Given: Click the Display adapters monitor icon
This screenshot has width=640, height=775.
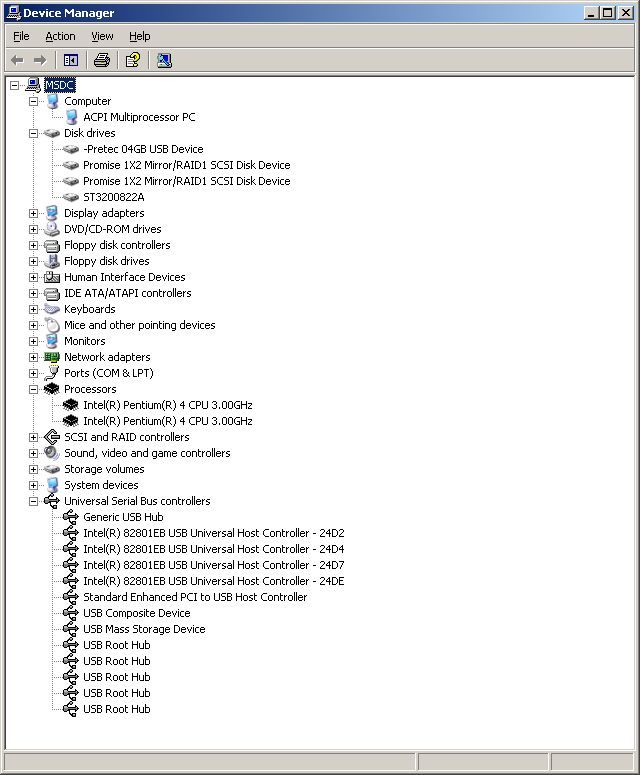Looking at the screenshot, I should tap(52, 213).
